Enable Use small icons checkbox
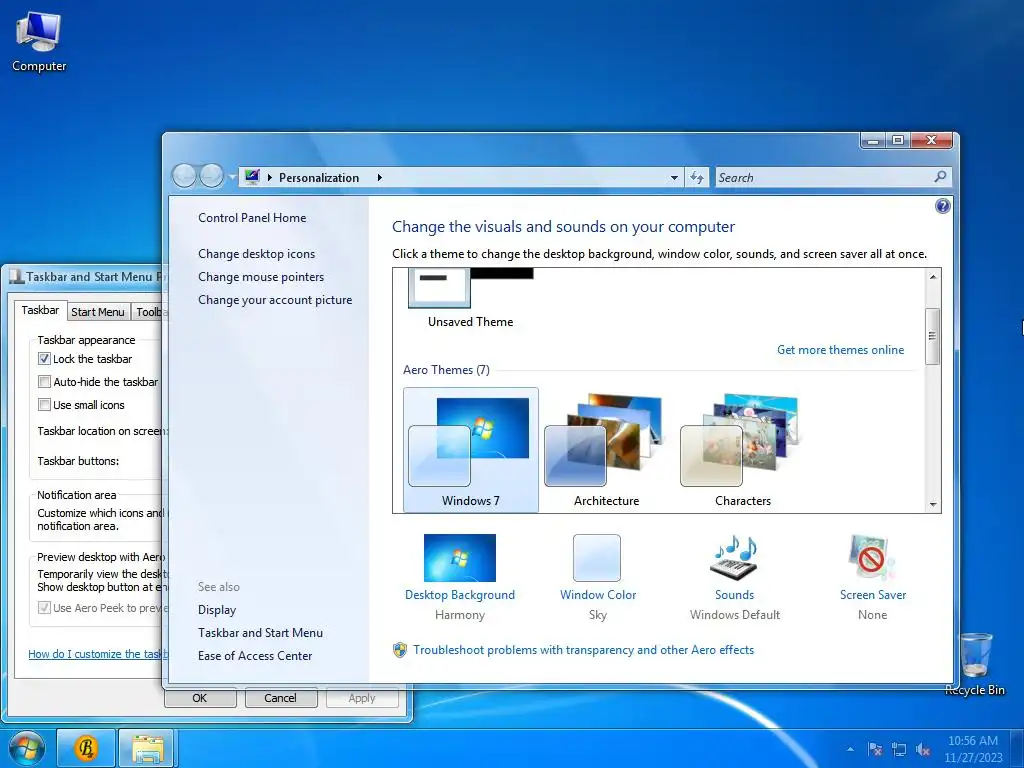Screen dimensions: 1024x768 coord(44,404)
